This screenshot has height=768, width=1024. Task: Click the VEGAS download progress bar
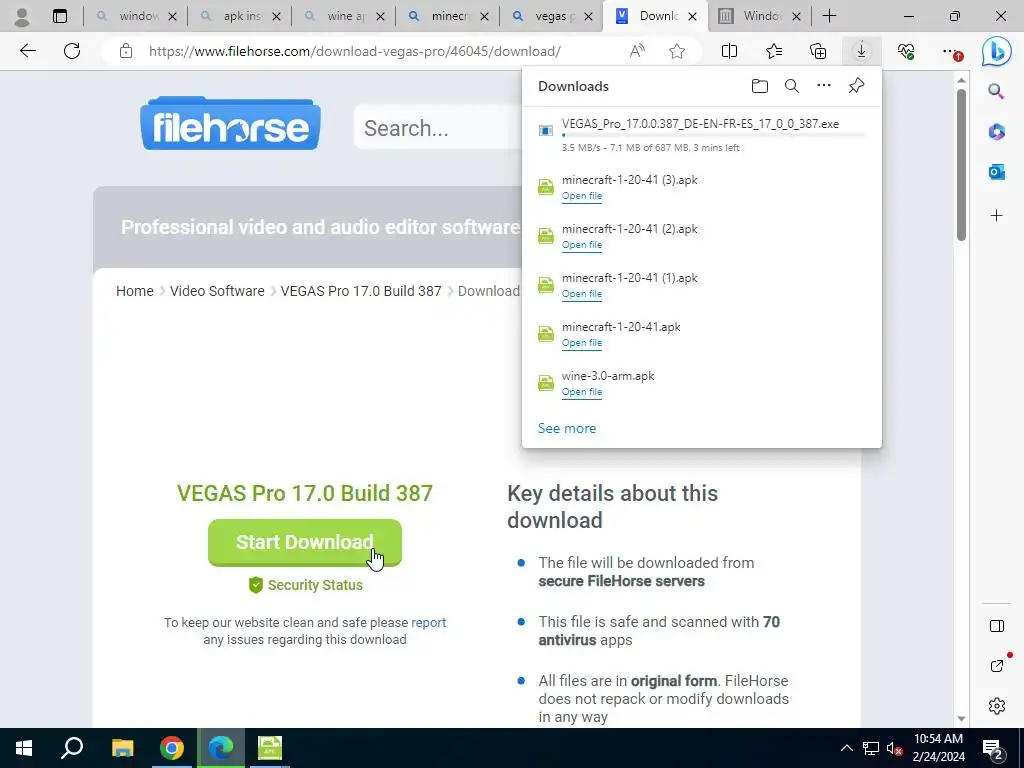point(714,135)
